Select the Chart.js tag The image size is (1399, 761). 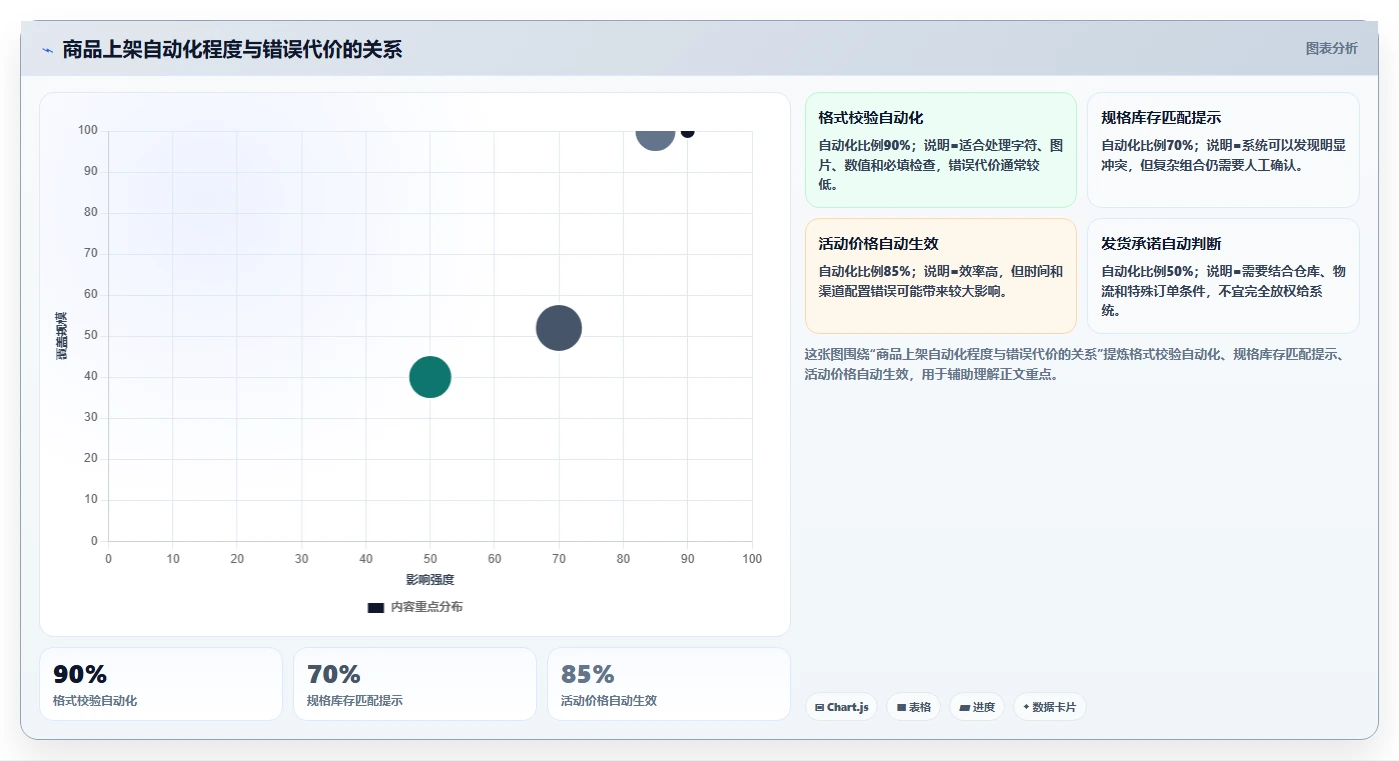(842, 707)
